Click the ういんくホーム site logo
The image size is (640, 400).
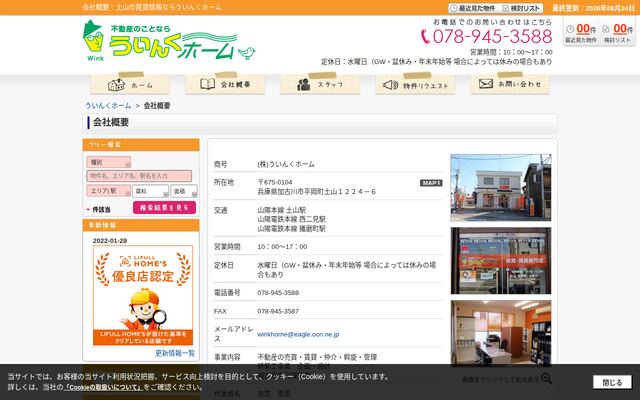[x=169, y=41]
